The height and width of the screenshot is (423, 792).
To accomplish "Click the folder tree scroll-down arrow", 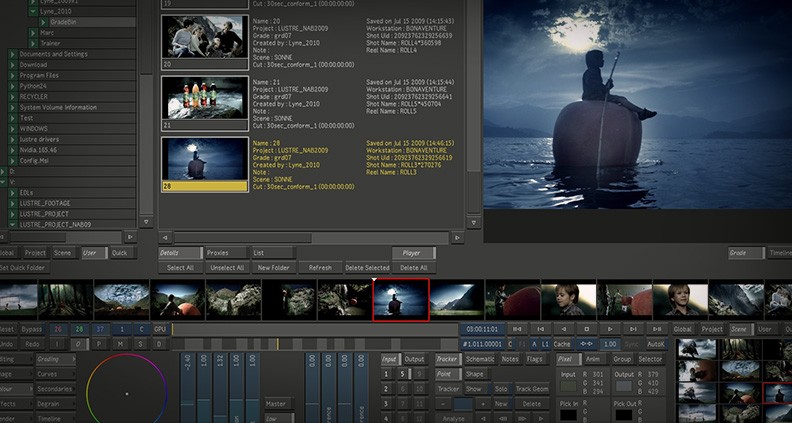I will [146, 222].
